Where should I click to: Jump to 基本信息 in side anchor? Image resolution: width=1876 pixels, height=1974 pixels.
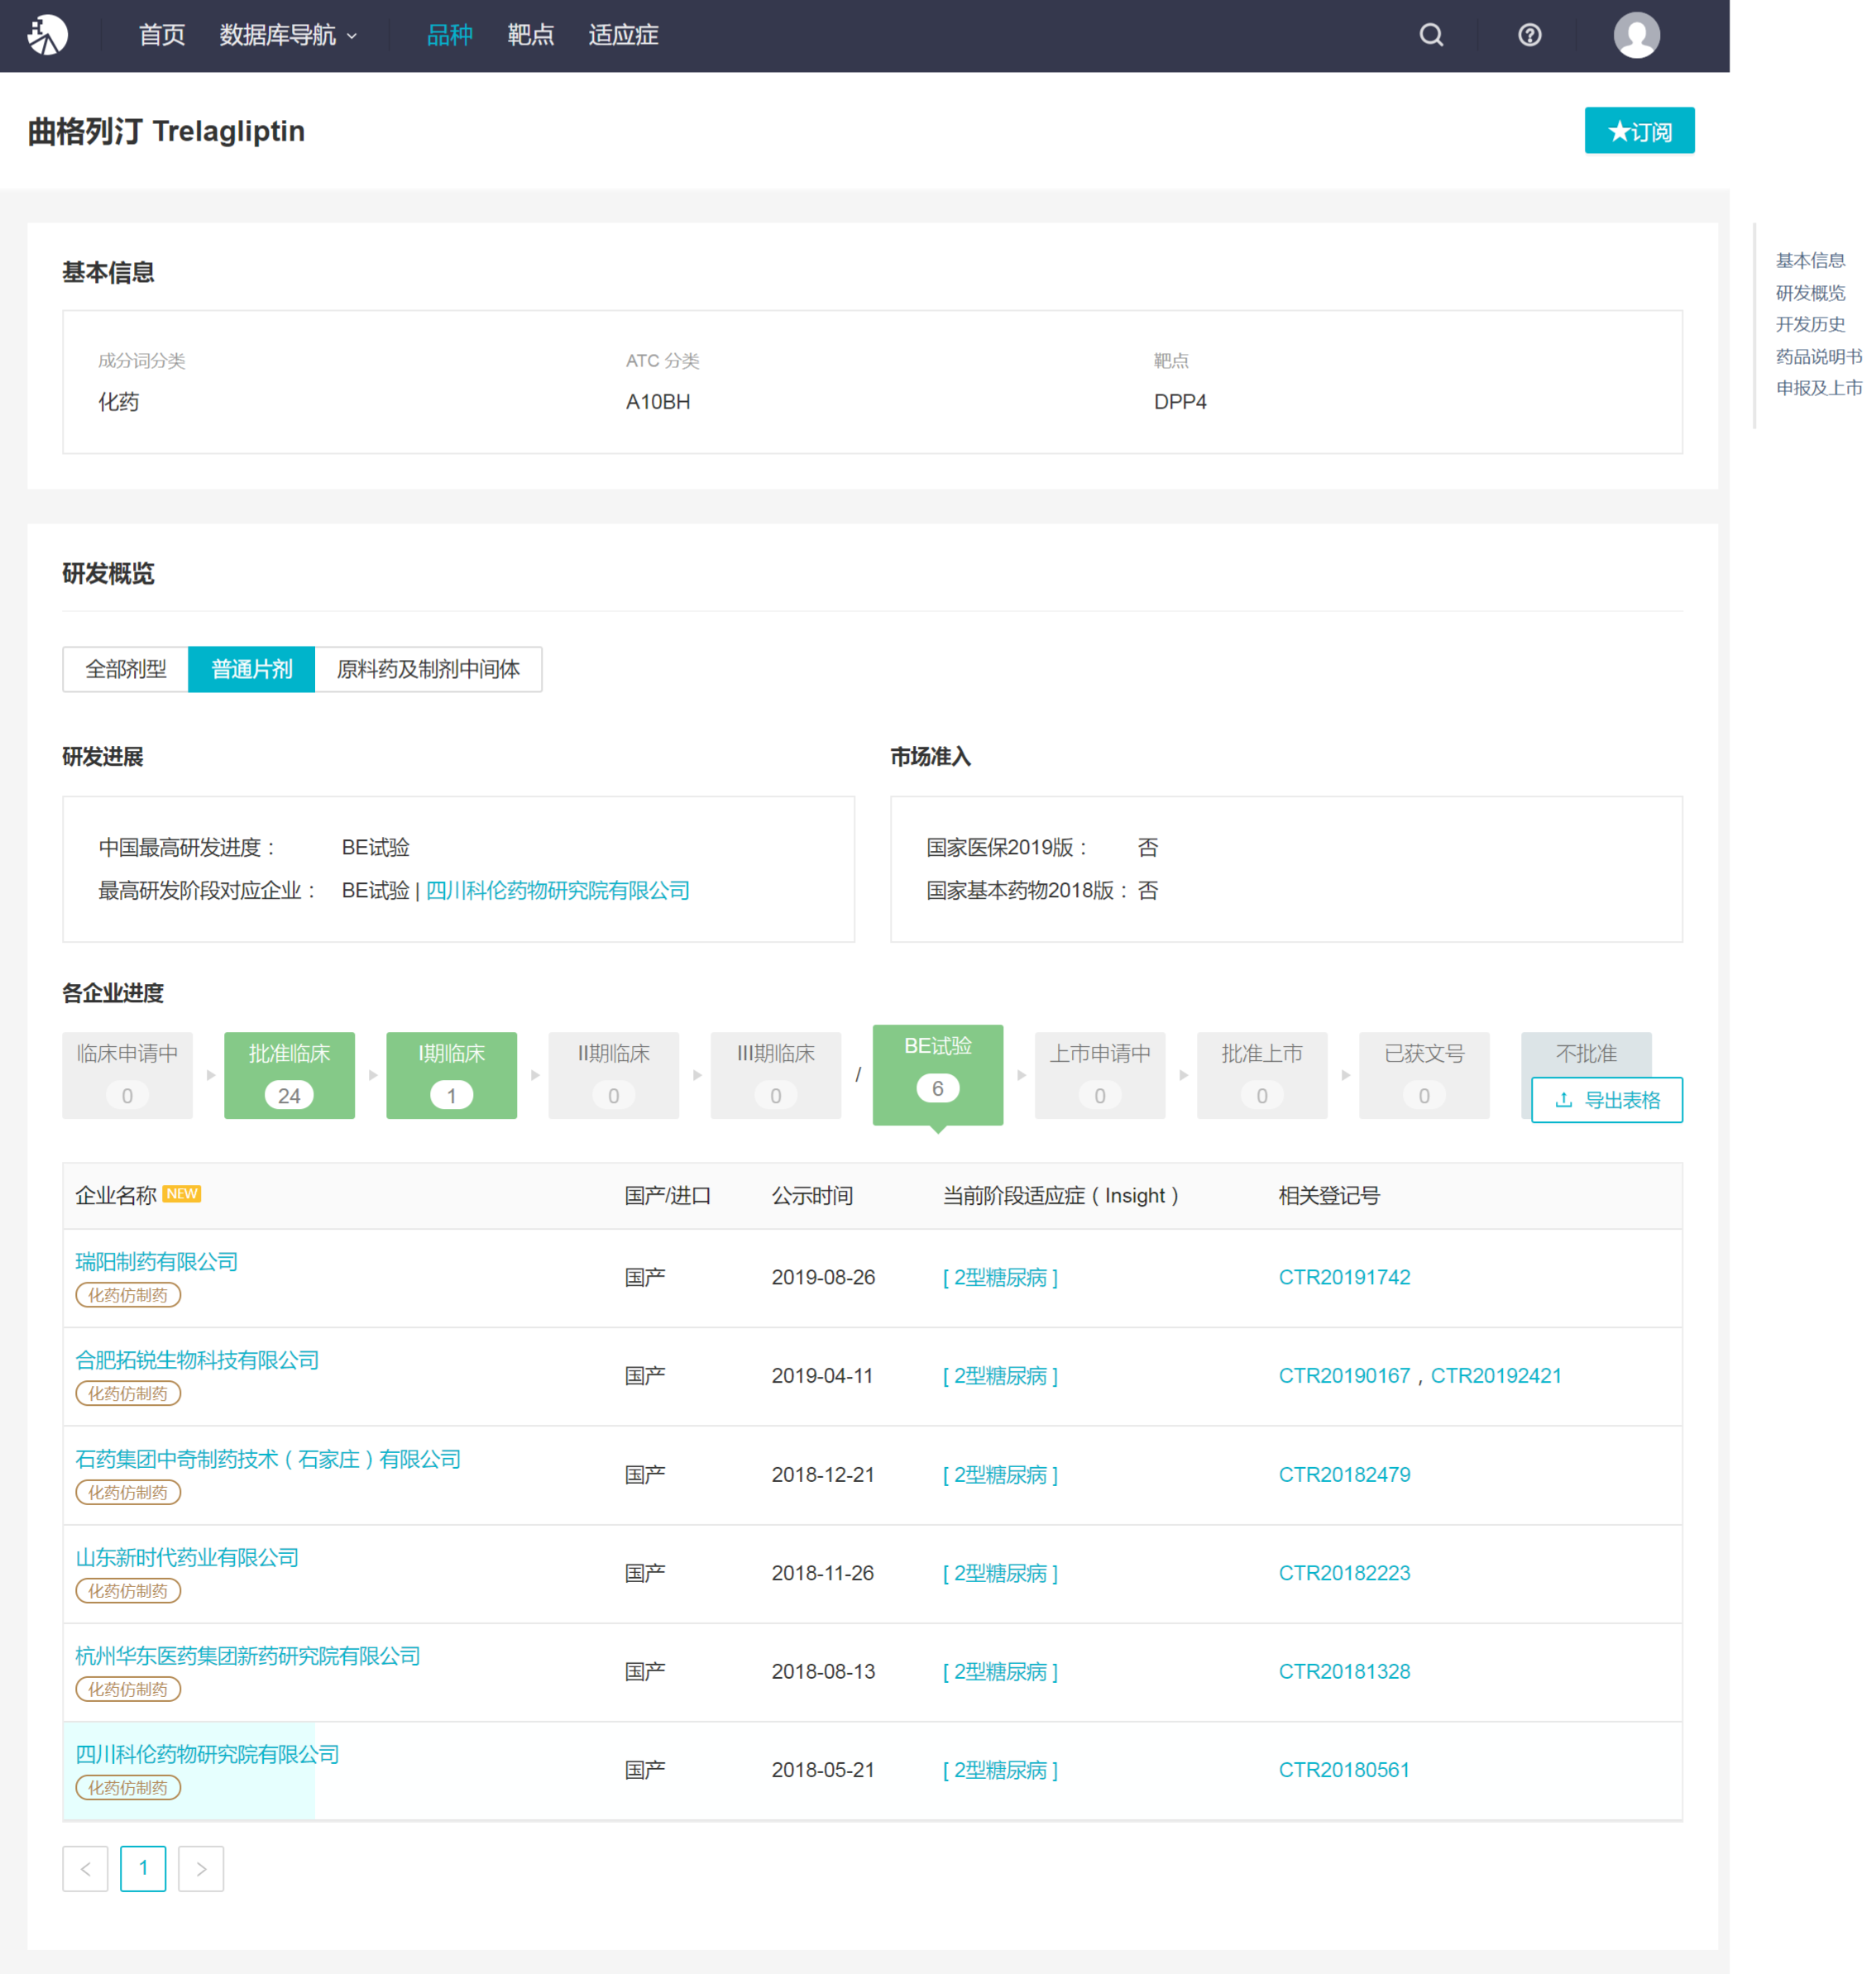point(1810,260)
